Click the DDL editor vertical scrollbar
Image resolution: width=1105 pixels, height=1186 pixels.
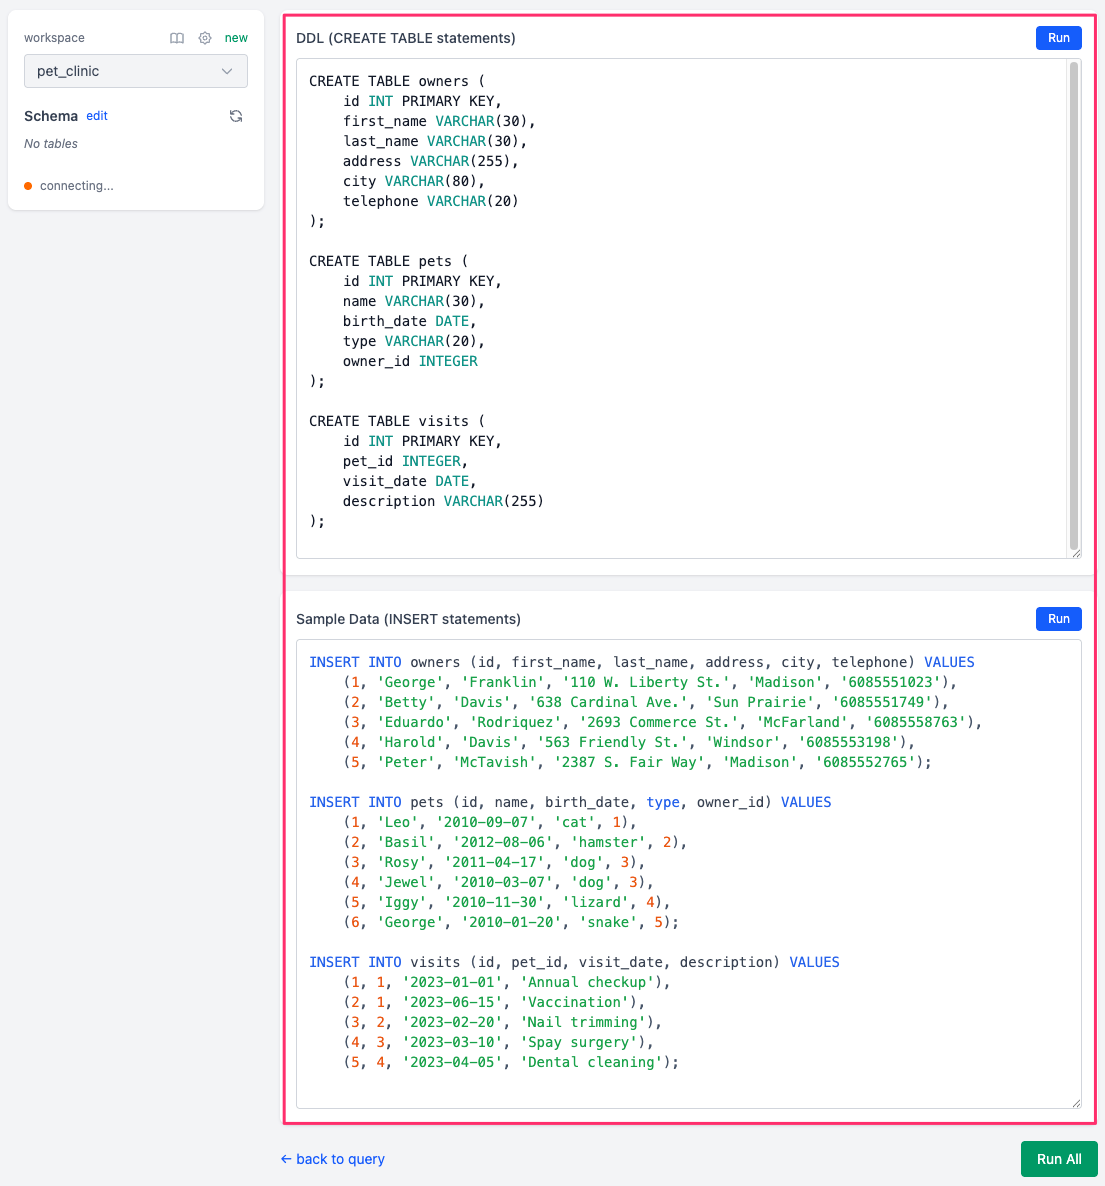click(1074, 300)
